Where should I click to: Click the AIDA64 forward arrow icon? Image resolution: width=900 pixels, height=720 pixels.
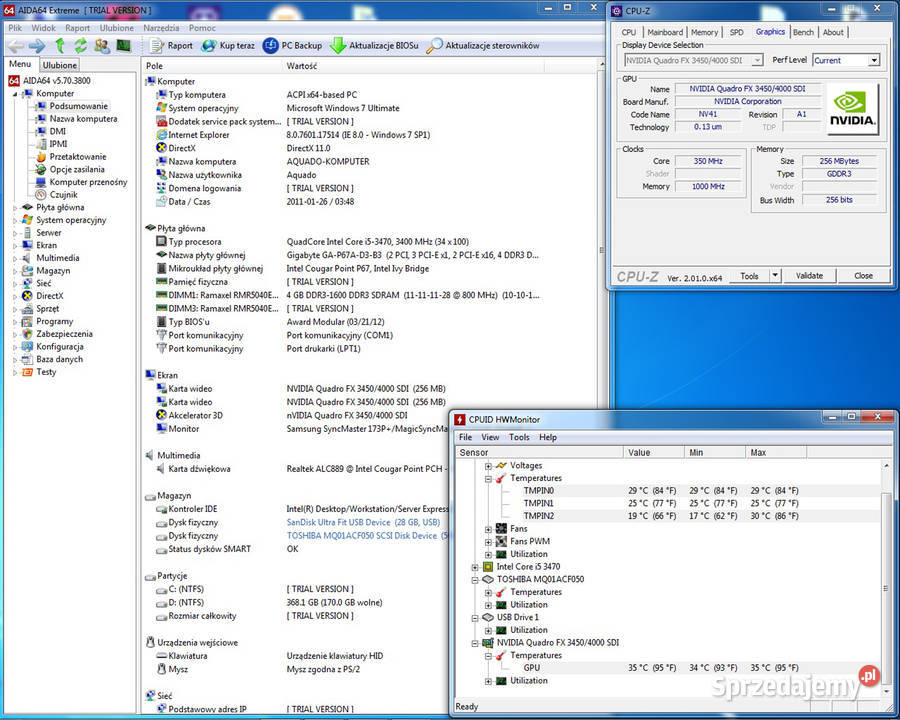[x=37, y=45]
